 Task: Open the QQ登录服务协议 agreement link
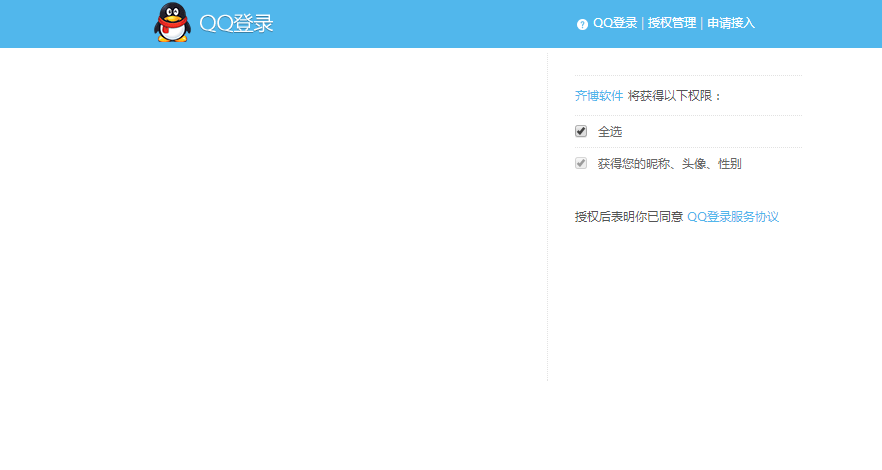click(732, 217)
